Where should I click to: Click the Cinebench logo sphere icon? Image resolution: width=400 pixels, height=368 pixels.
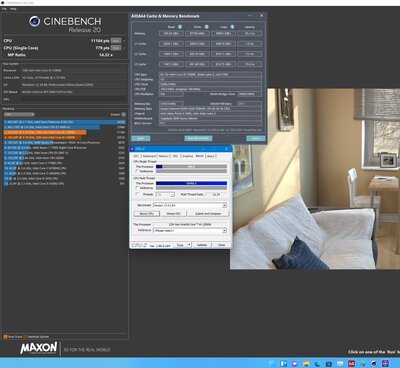pos(35,22)
